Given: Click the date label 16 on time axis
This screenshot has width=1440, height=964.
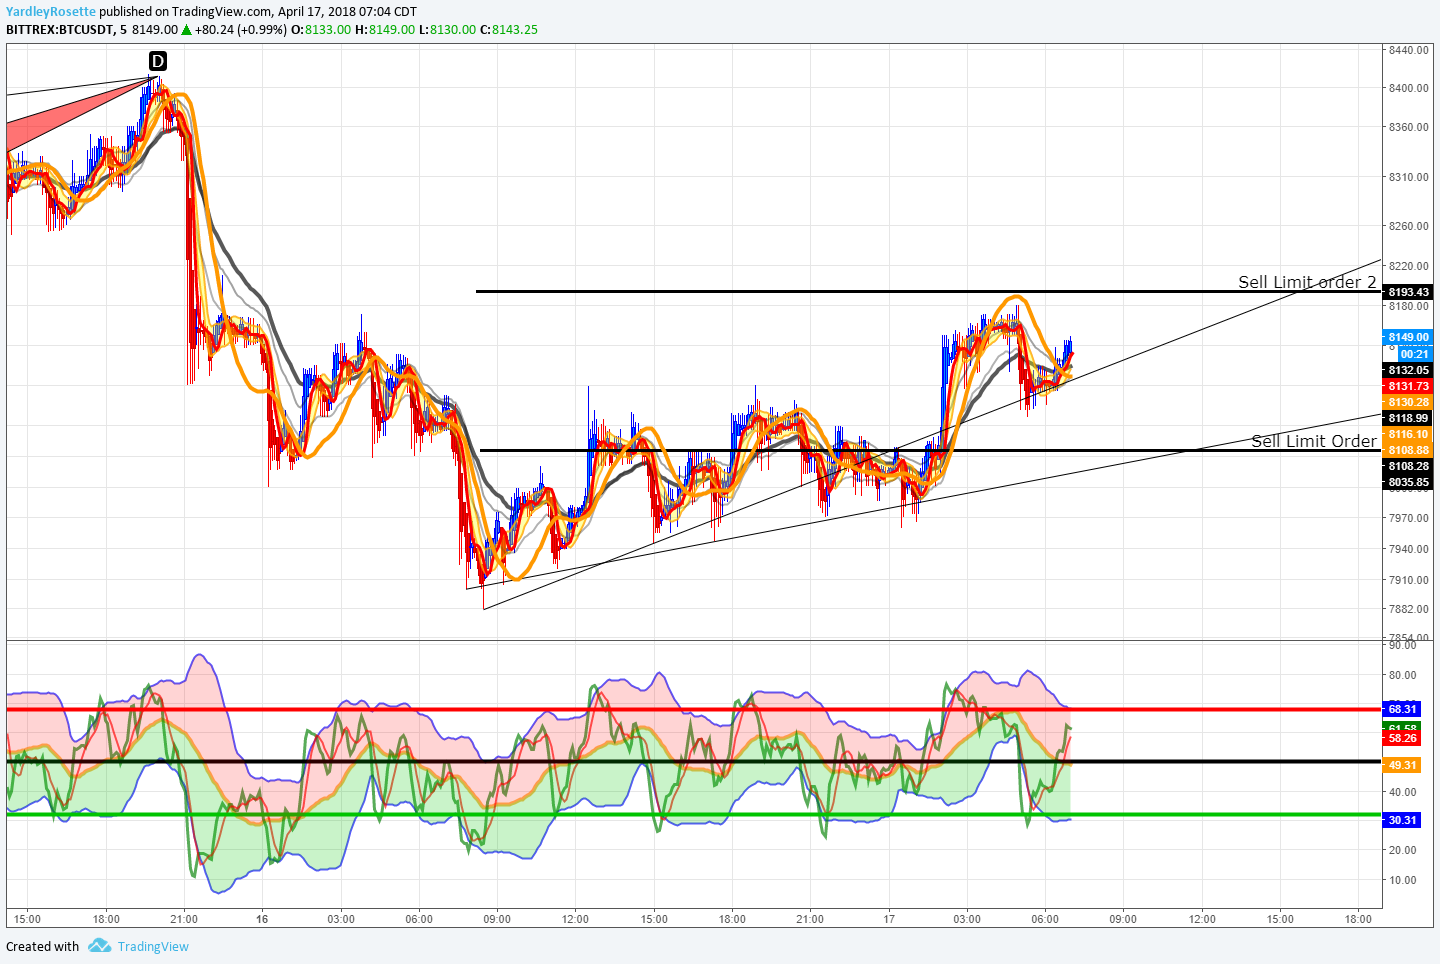Looking at the screenshot, I should coord(262,919).
